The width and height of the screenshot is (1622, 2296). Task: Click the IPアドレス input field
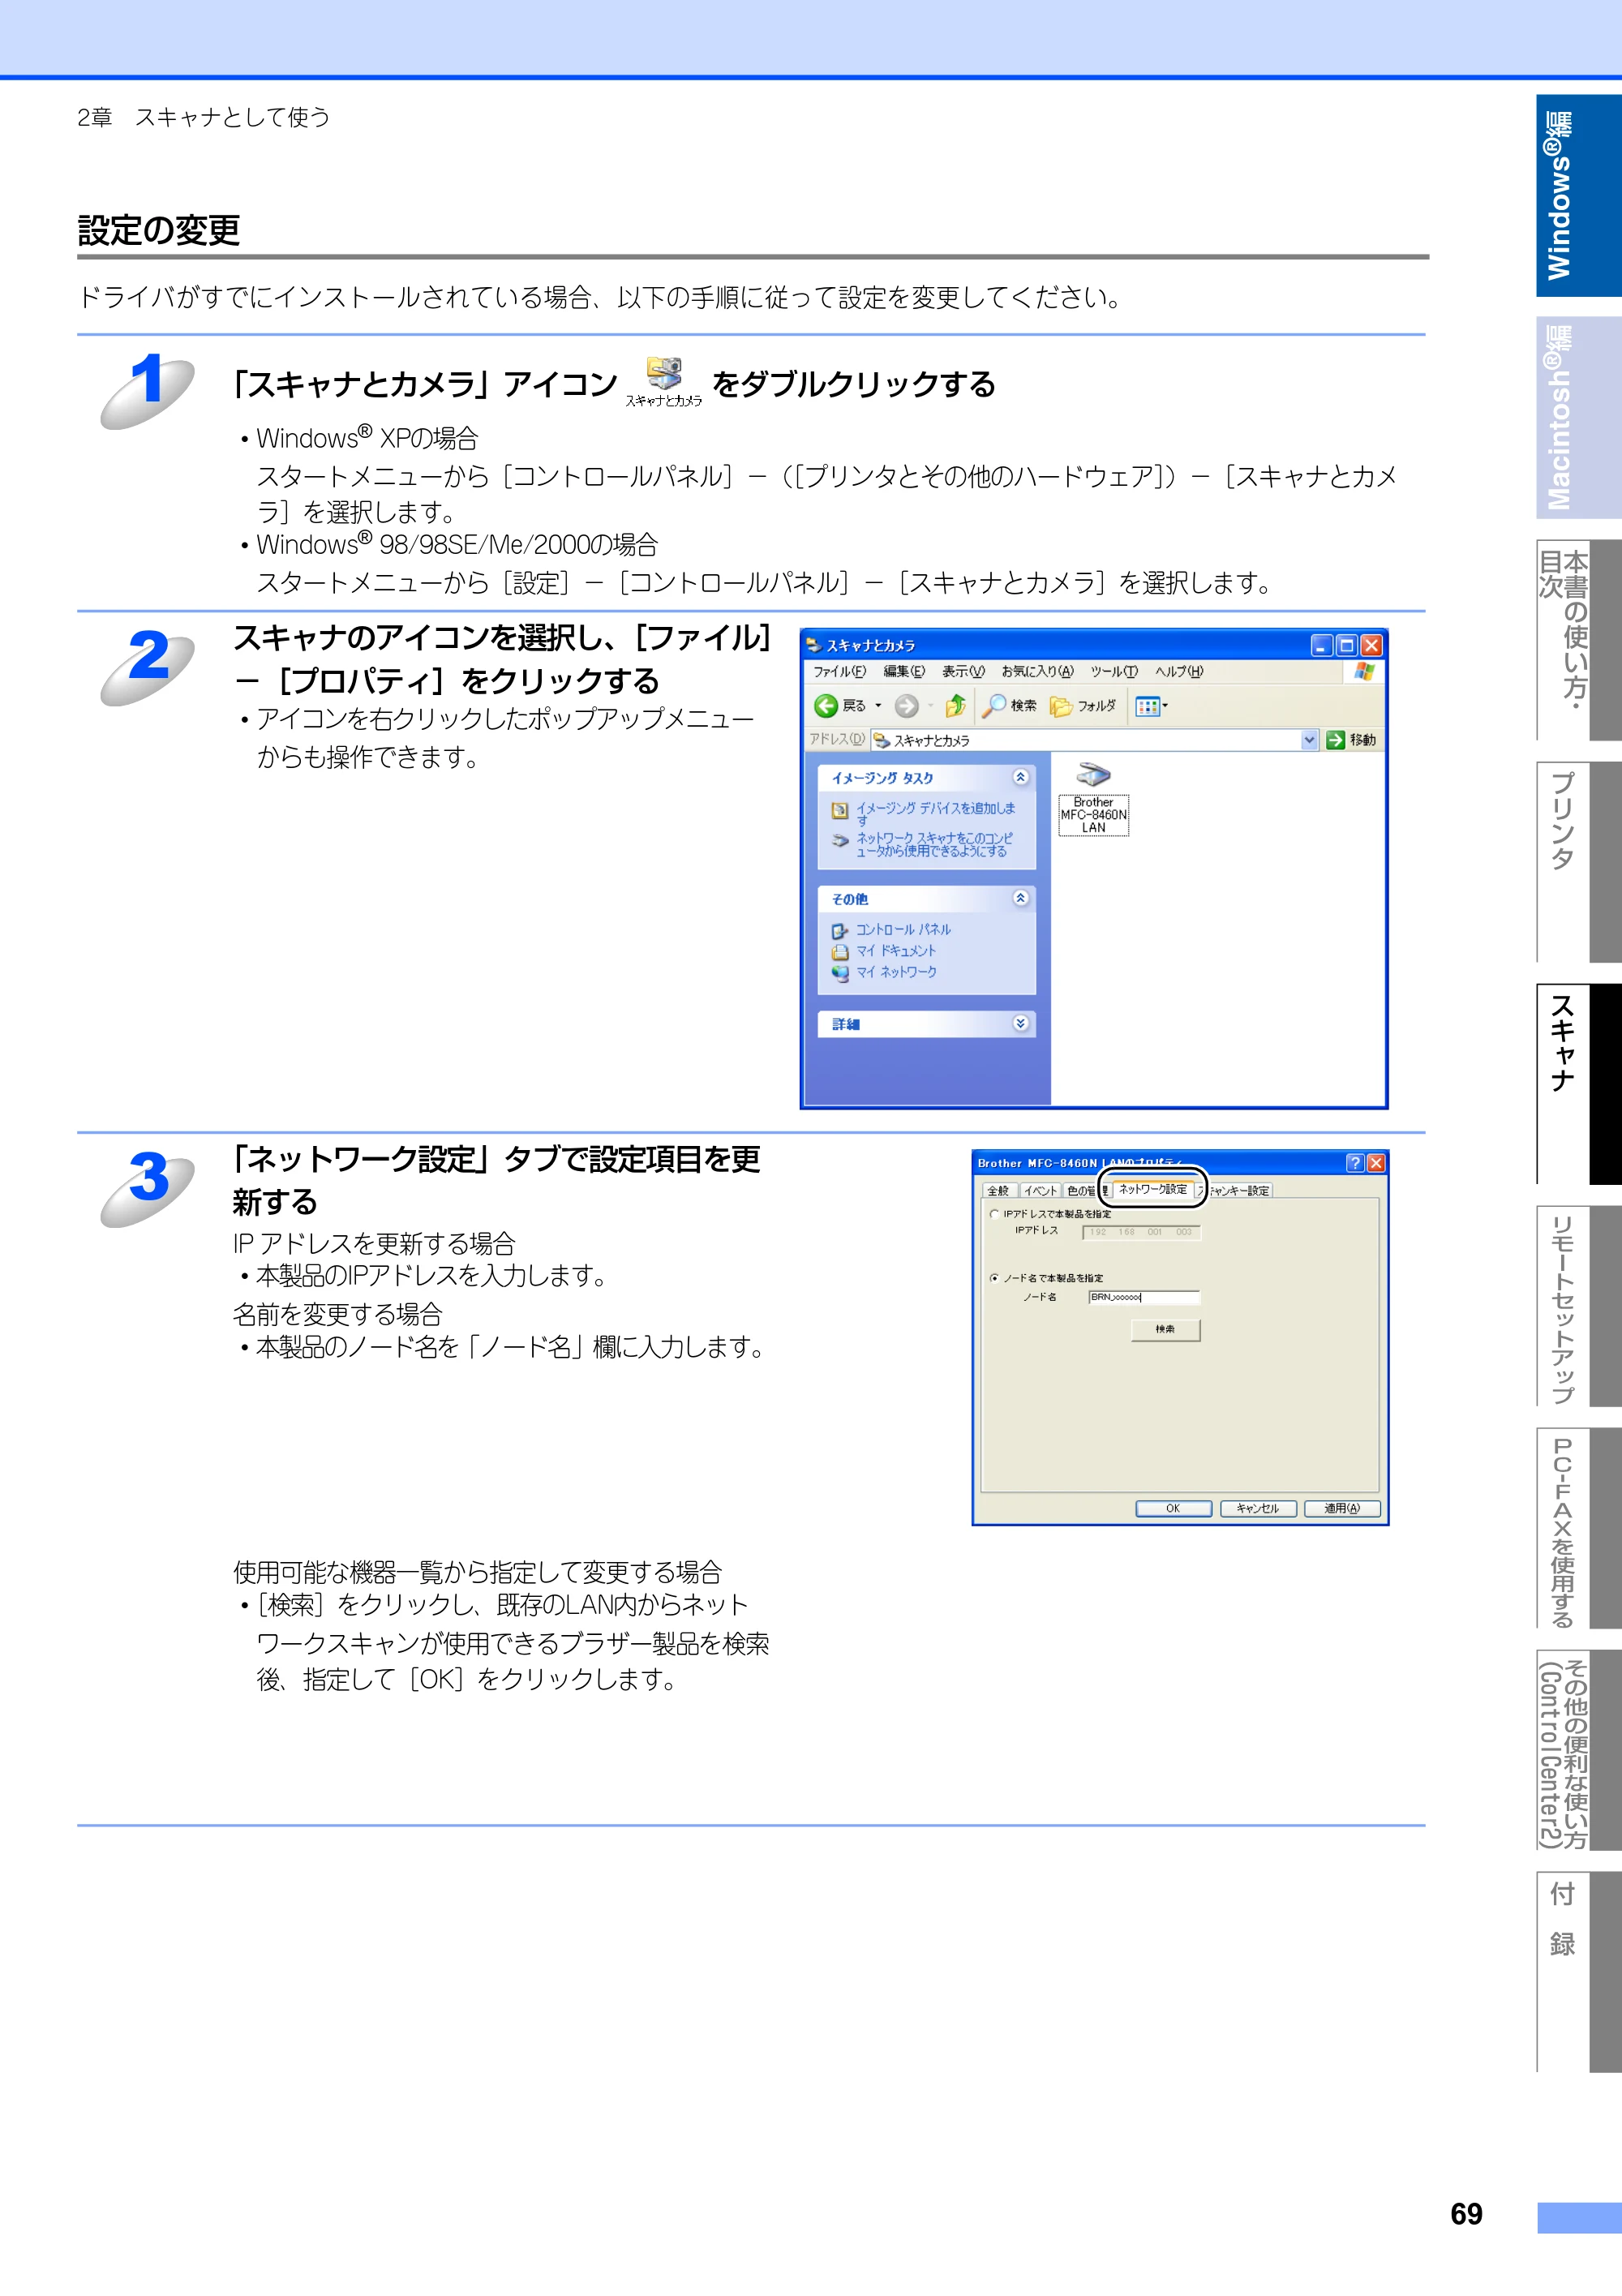(x=1141, y=1232)
